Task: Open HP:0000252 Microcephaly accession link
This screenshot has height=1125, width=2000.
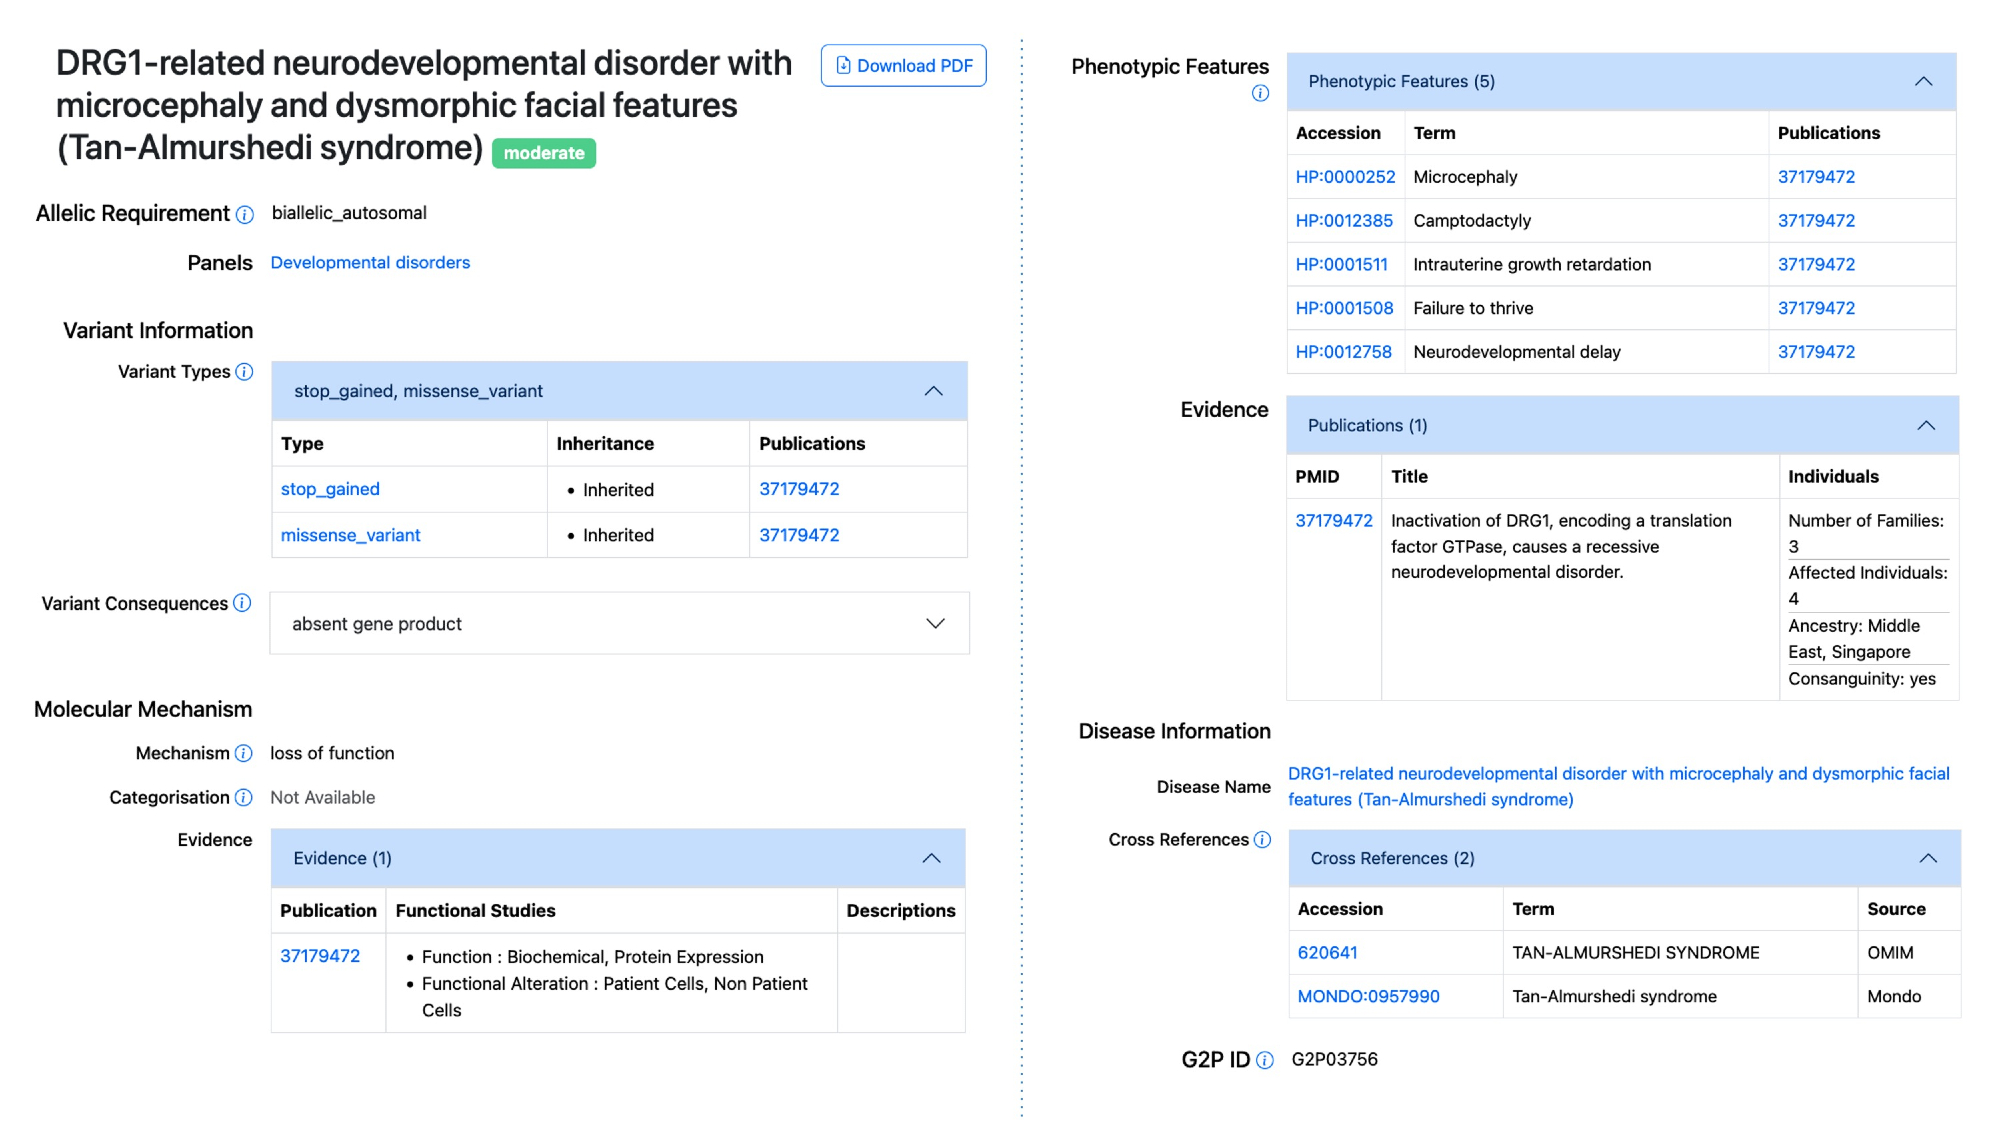Action: 1344,177
